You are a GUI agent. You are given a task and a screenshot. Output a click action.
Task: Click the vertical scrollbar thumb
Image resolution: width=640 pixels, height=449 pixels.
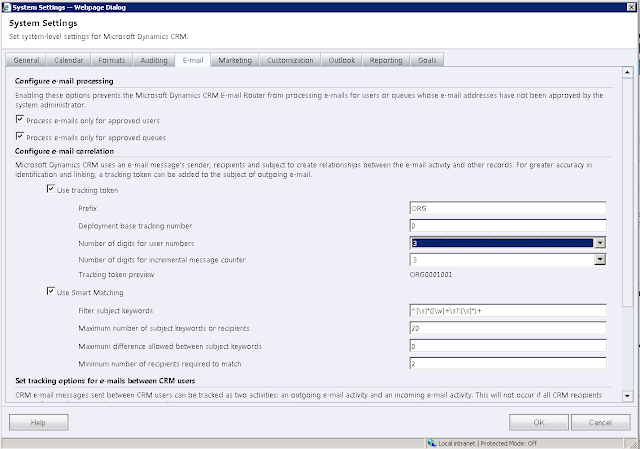[x=627, y=192]
